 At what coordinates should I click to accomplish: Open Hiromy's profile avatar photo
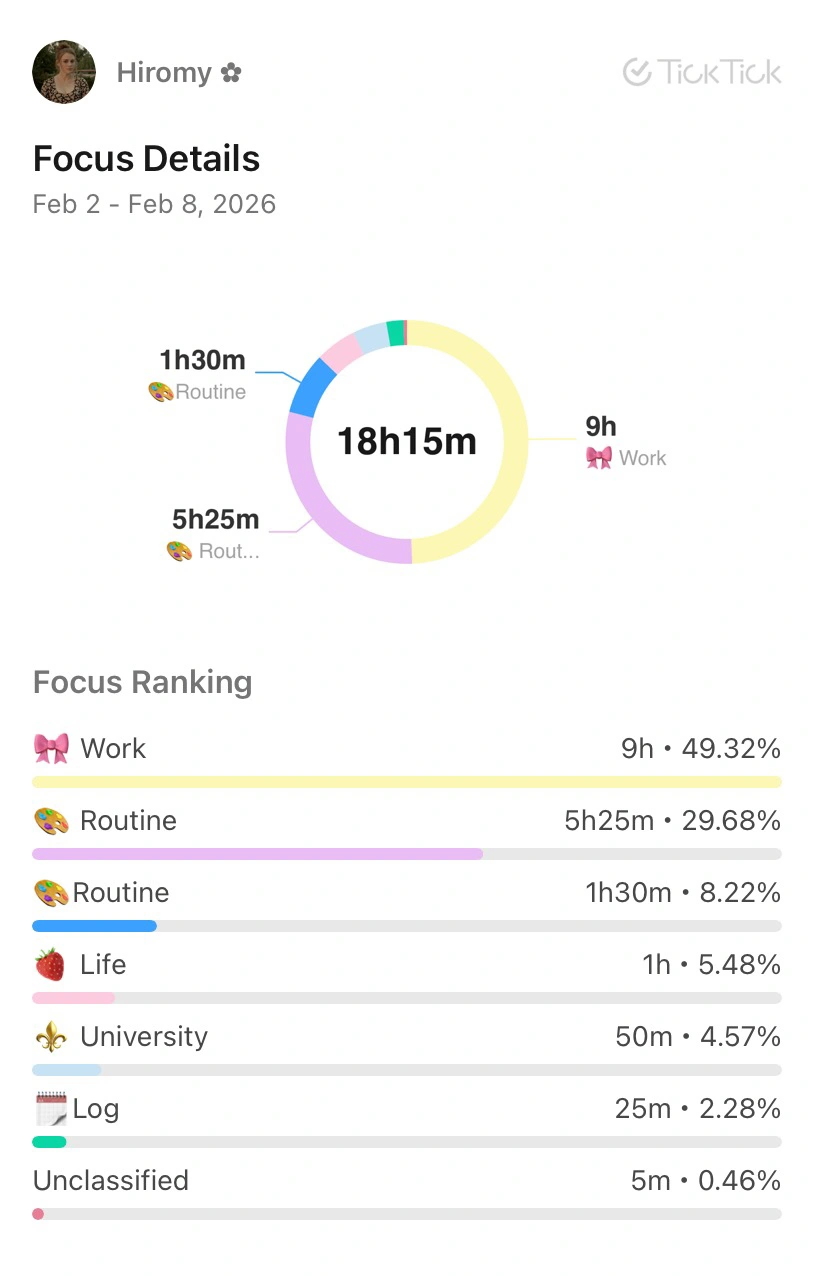(64, 72)
